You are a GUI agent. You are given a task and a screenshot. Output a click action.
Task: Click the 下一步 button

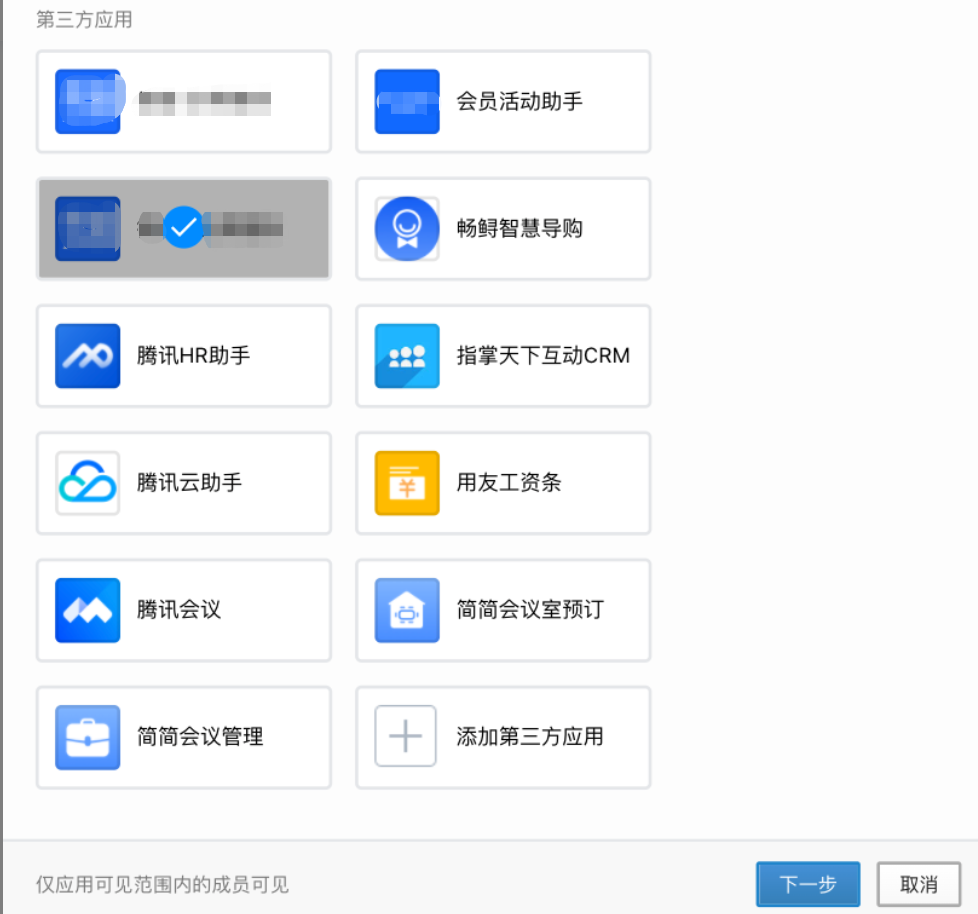808,884
